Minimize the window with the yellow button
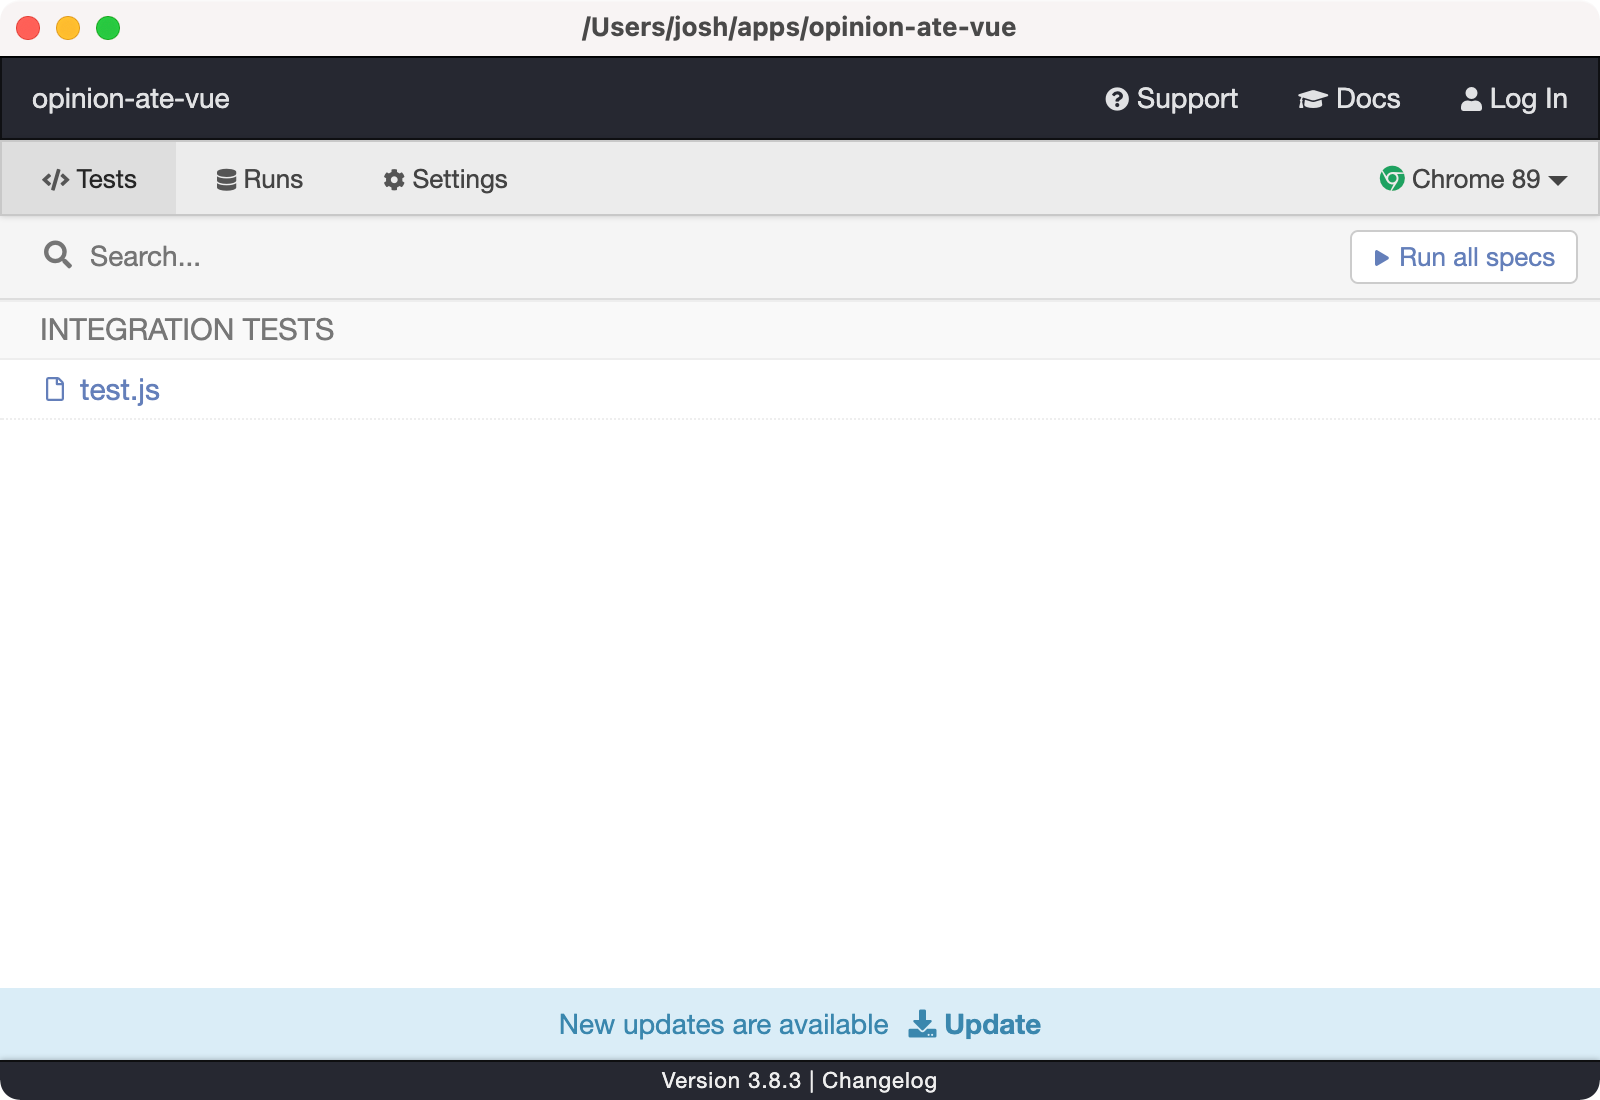The height and width of the screenshot is (1100, 1600). tap(68, 28)
